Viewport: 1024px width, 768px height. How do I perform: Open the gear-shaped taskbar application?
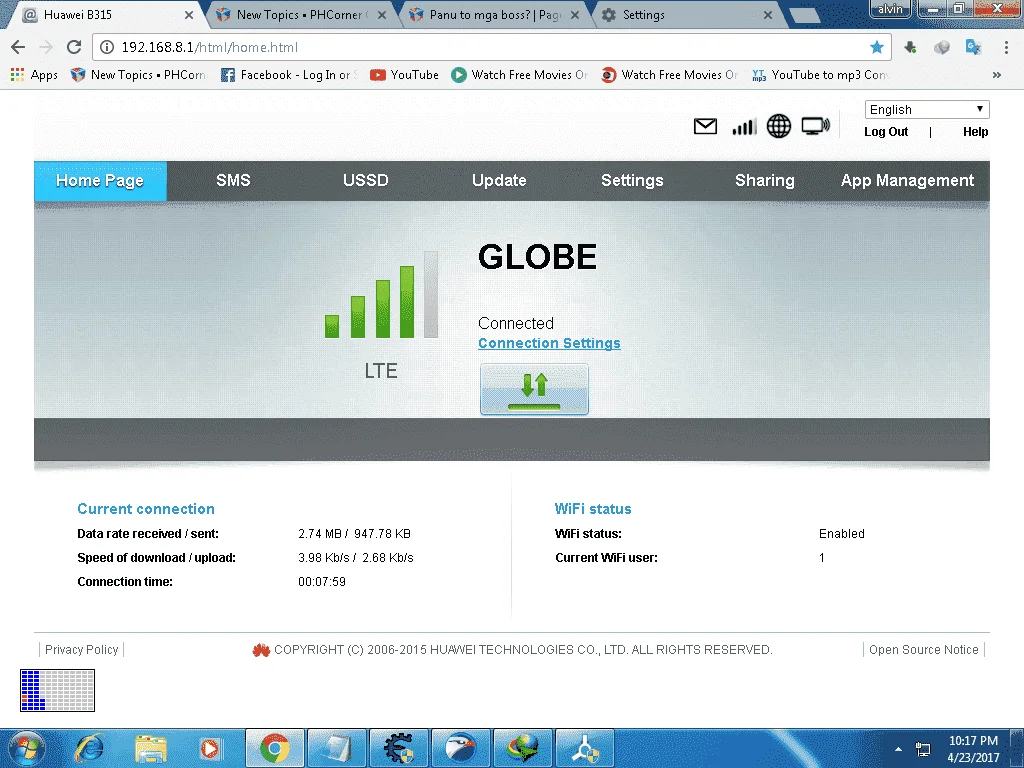point(399,748)
